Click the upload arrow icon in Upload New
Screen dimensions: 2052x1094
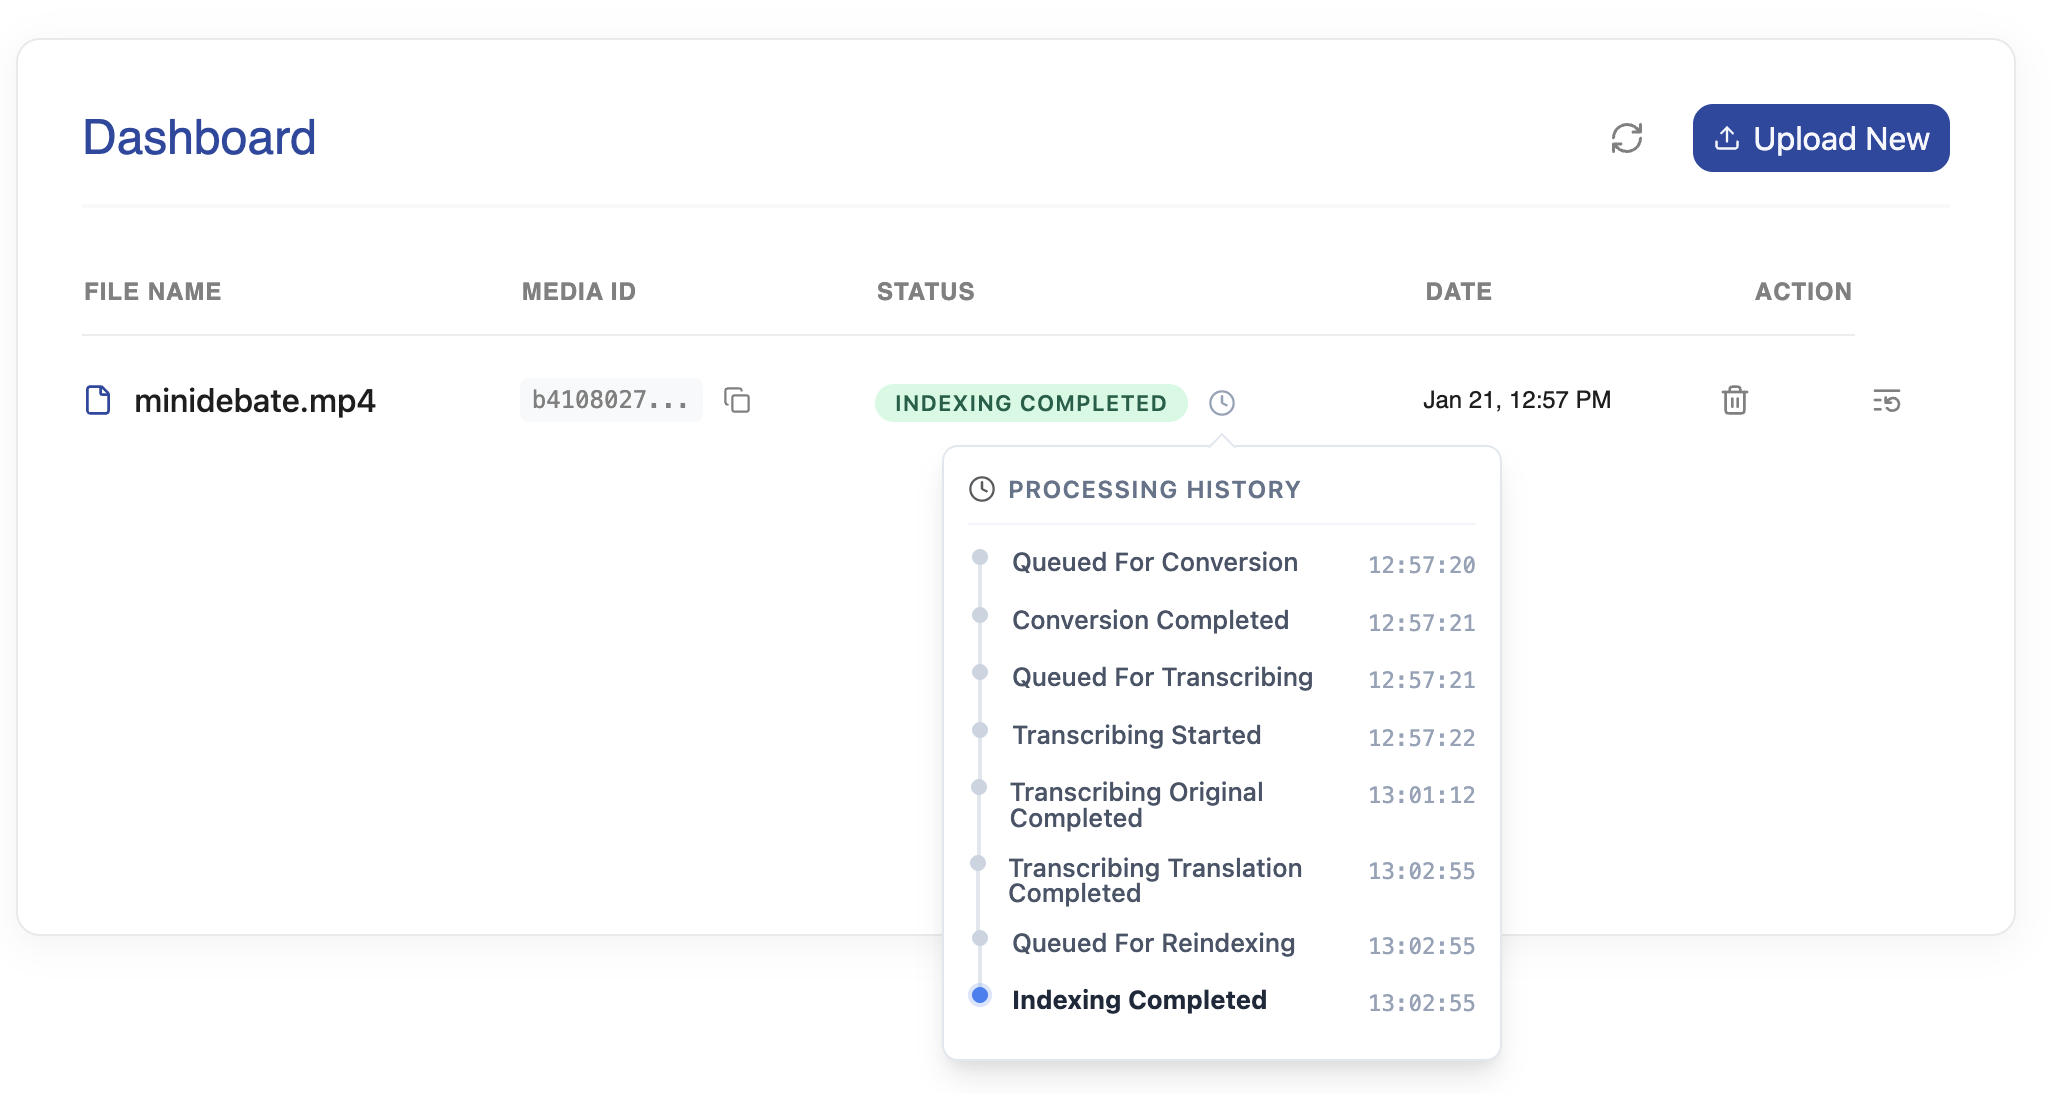(x=1727, y=138)
